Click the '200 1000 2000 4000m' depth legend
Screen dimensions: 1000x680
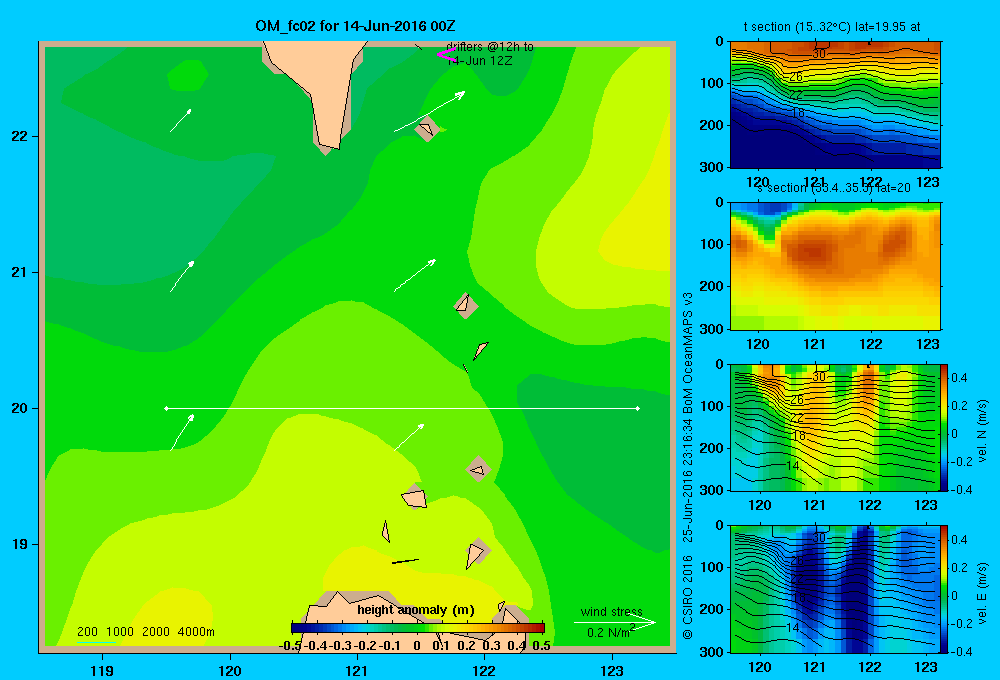coord(145,632)
